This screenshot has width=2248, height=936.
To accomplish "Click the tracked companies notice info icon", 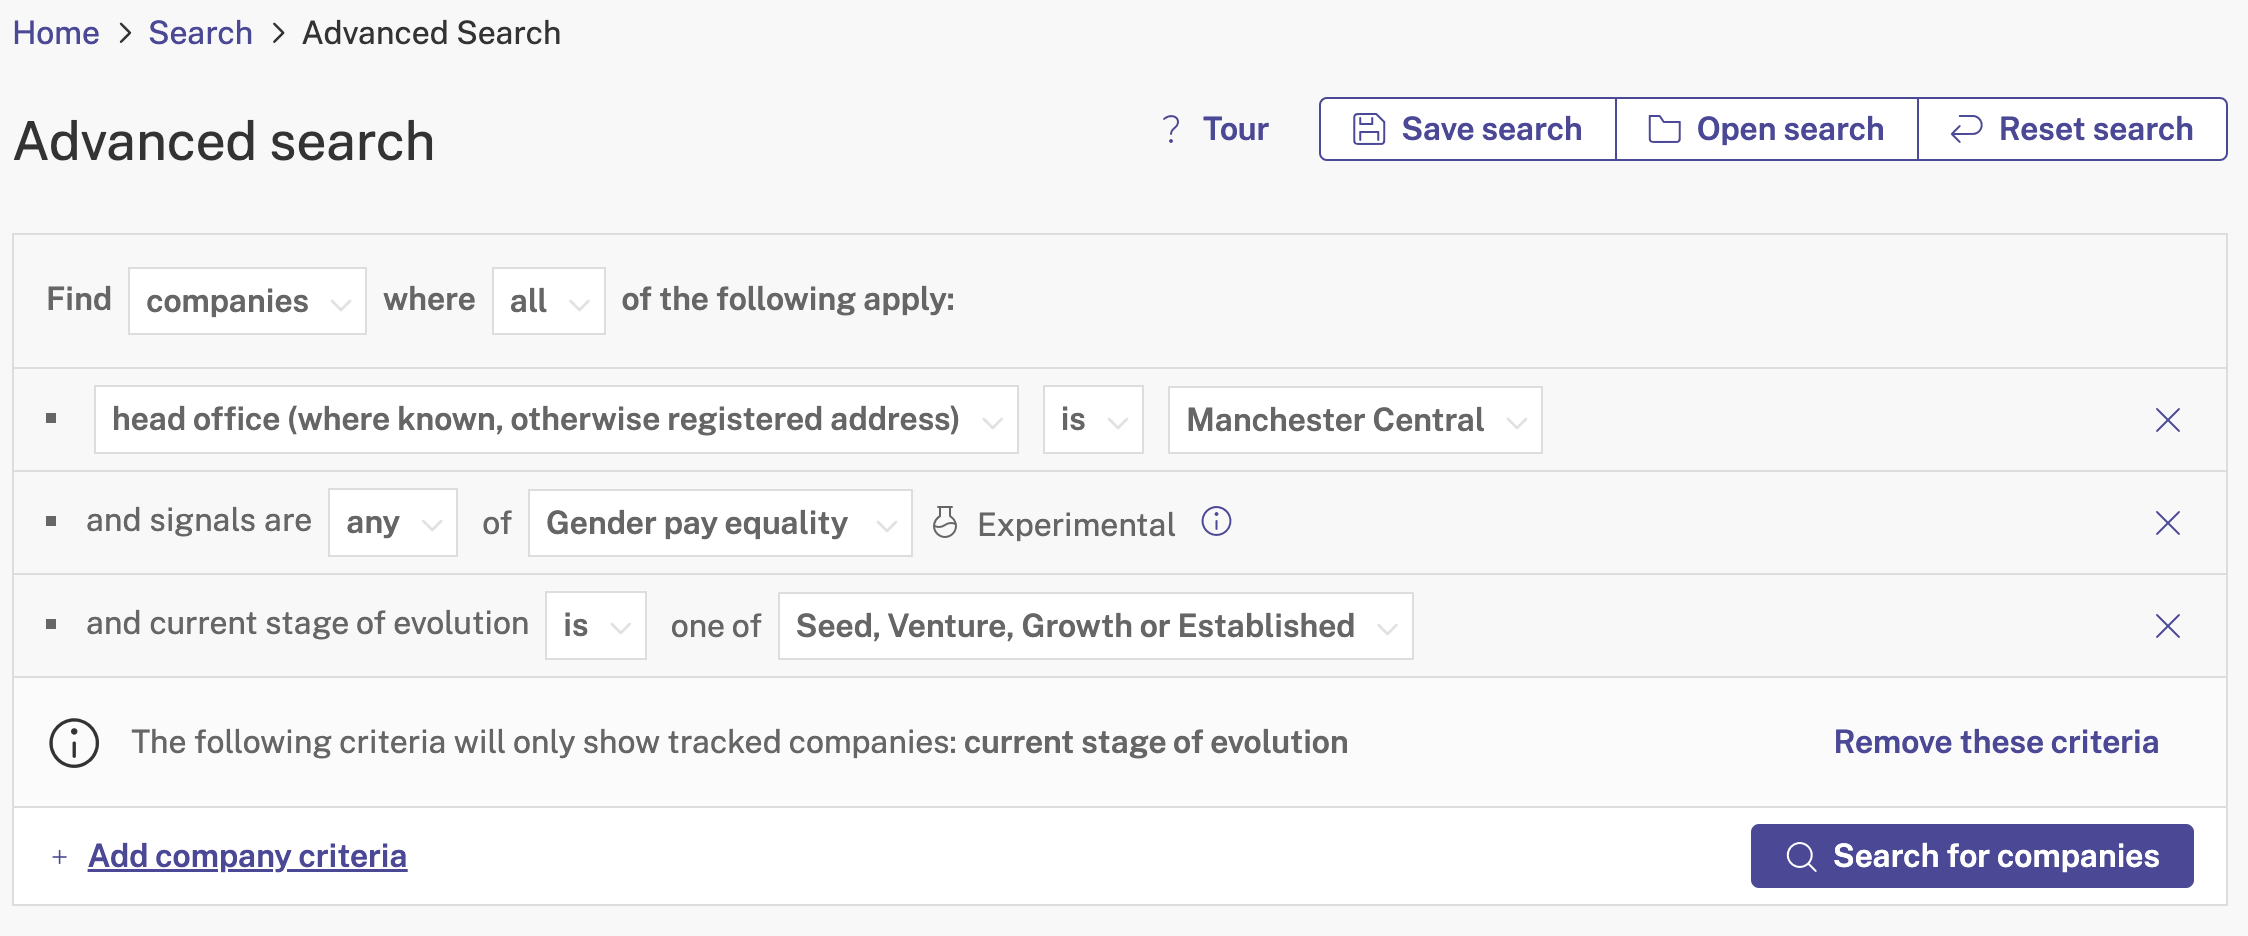I will (x=74, y=743).
